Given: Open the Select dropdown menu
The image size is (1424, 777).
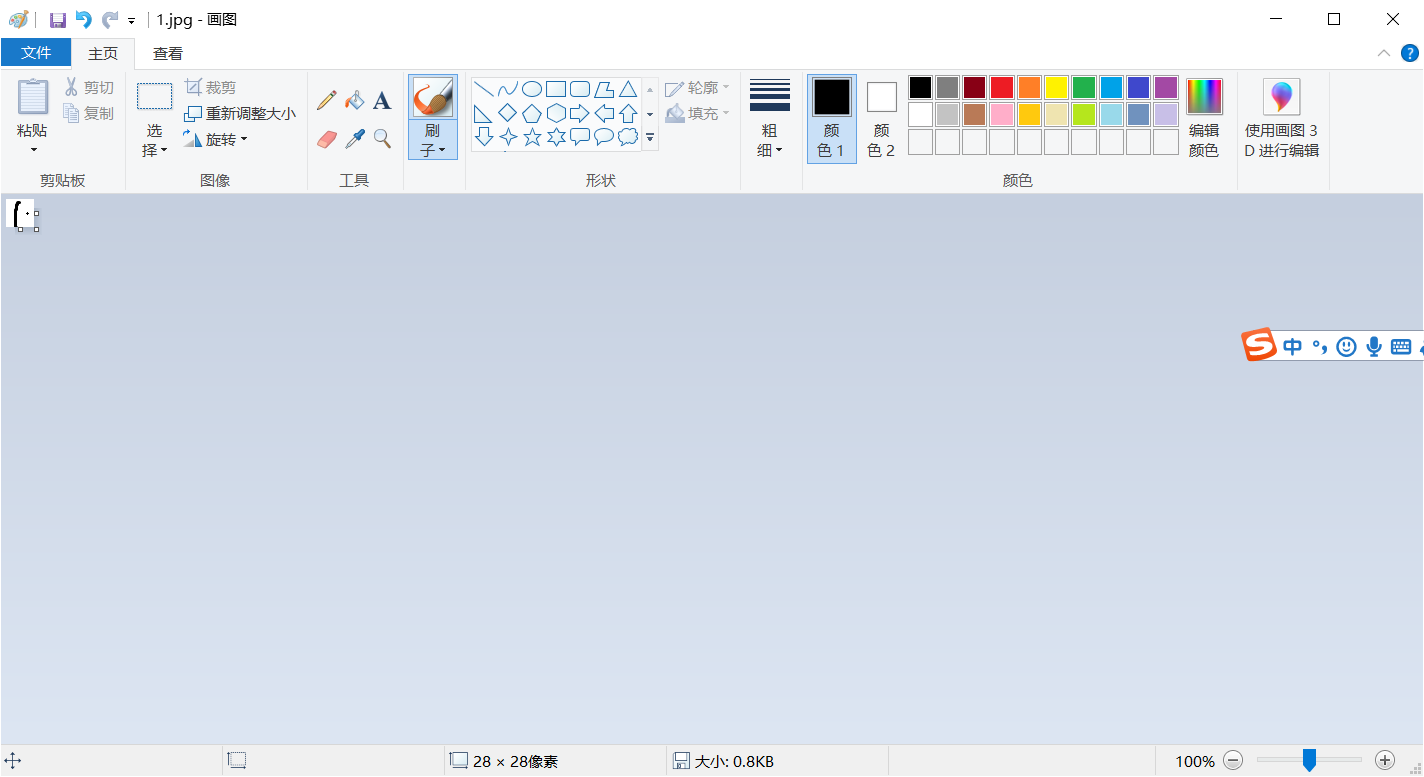Looking at the screenshot, I should (x=154, y=140).
